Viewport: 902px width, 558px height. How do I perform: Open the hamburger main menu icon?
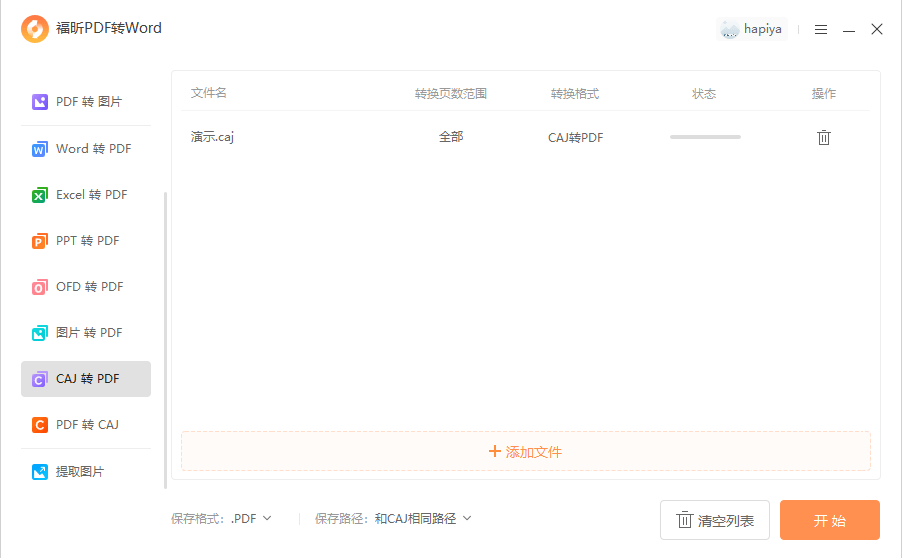pyautogui.click(x=821, y=29)
